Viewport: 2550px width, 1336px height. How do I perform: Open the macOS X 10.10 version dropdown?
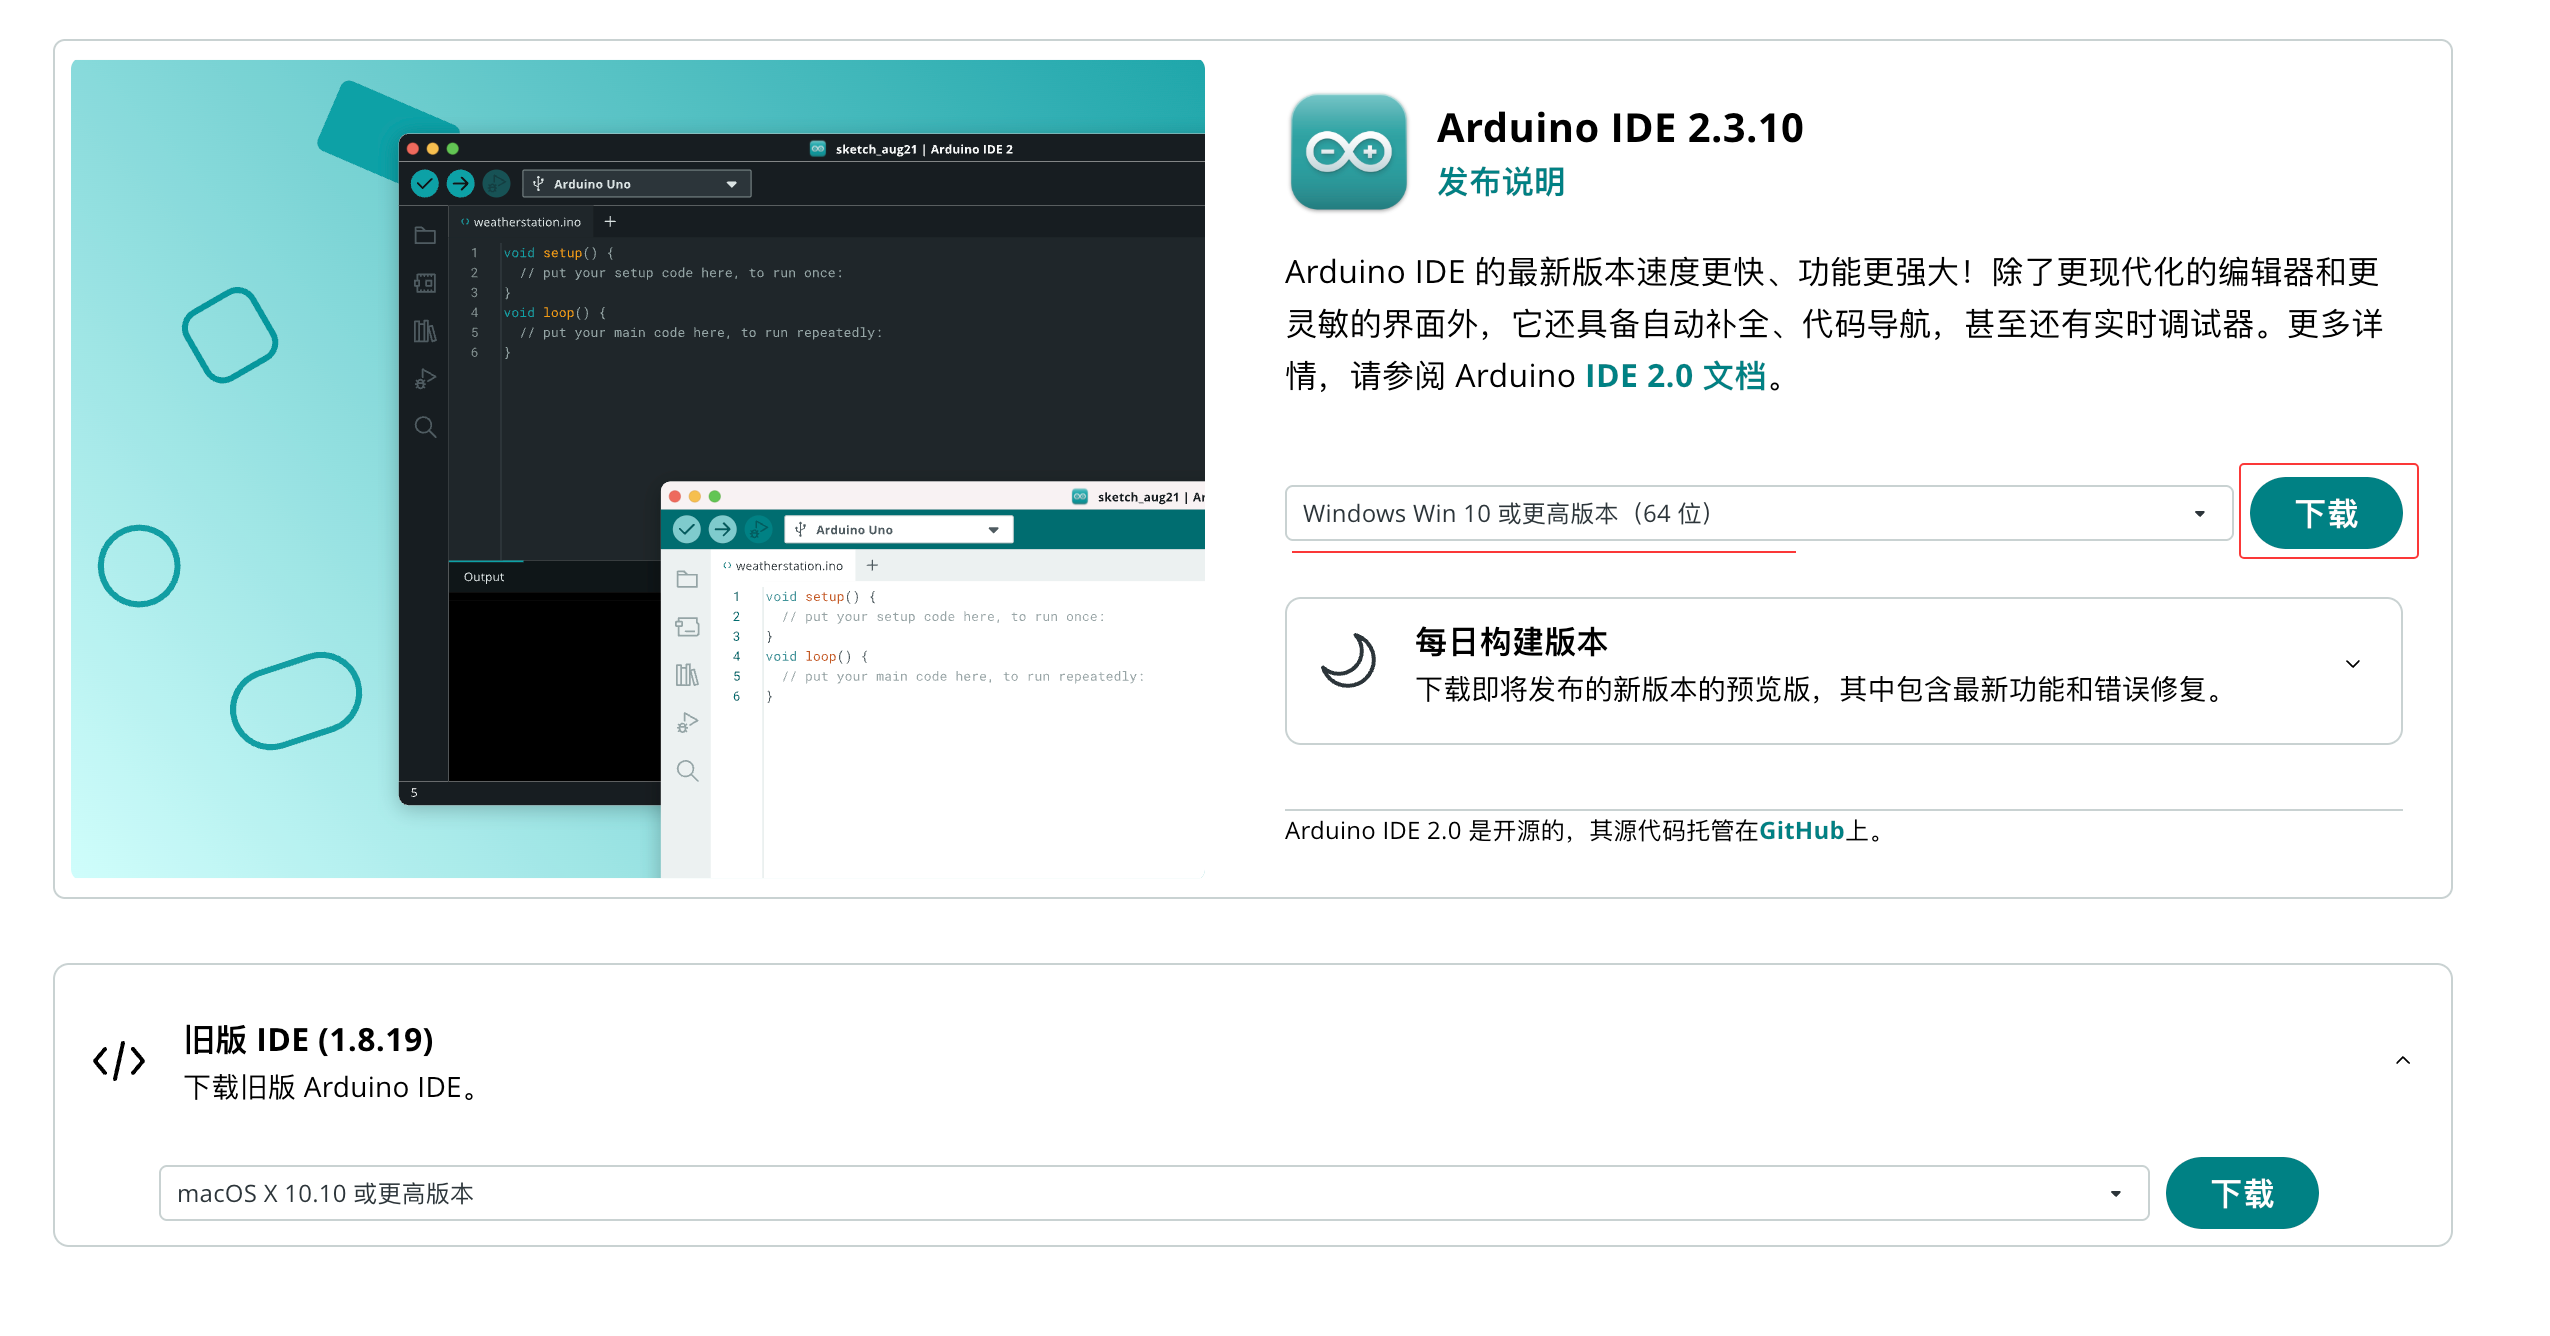coord(1153,1193)
